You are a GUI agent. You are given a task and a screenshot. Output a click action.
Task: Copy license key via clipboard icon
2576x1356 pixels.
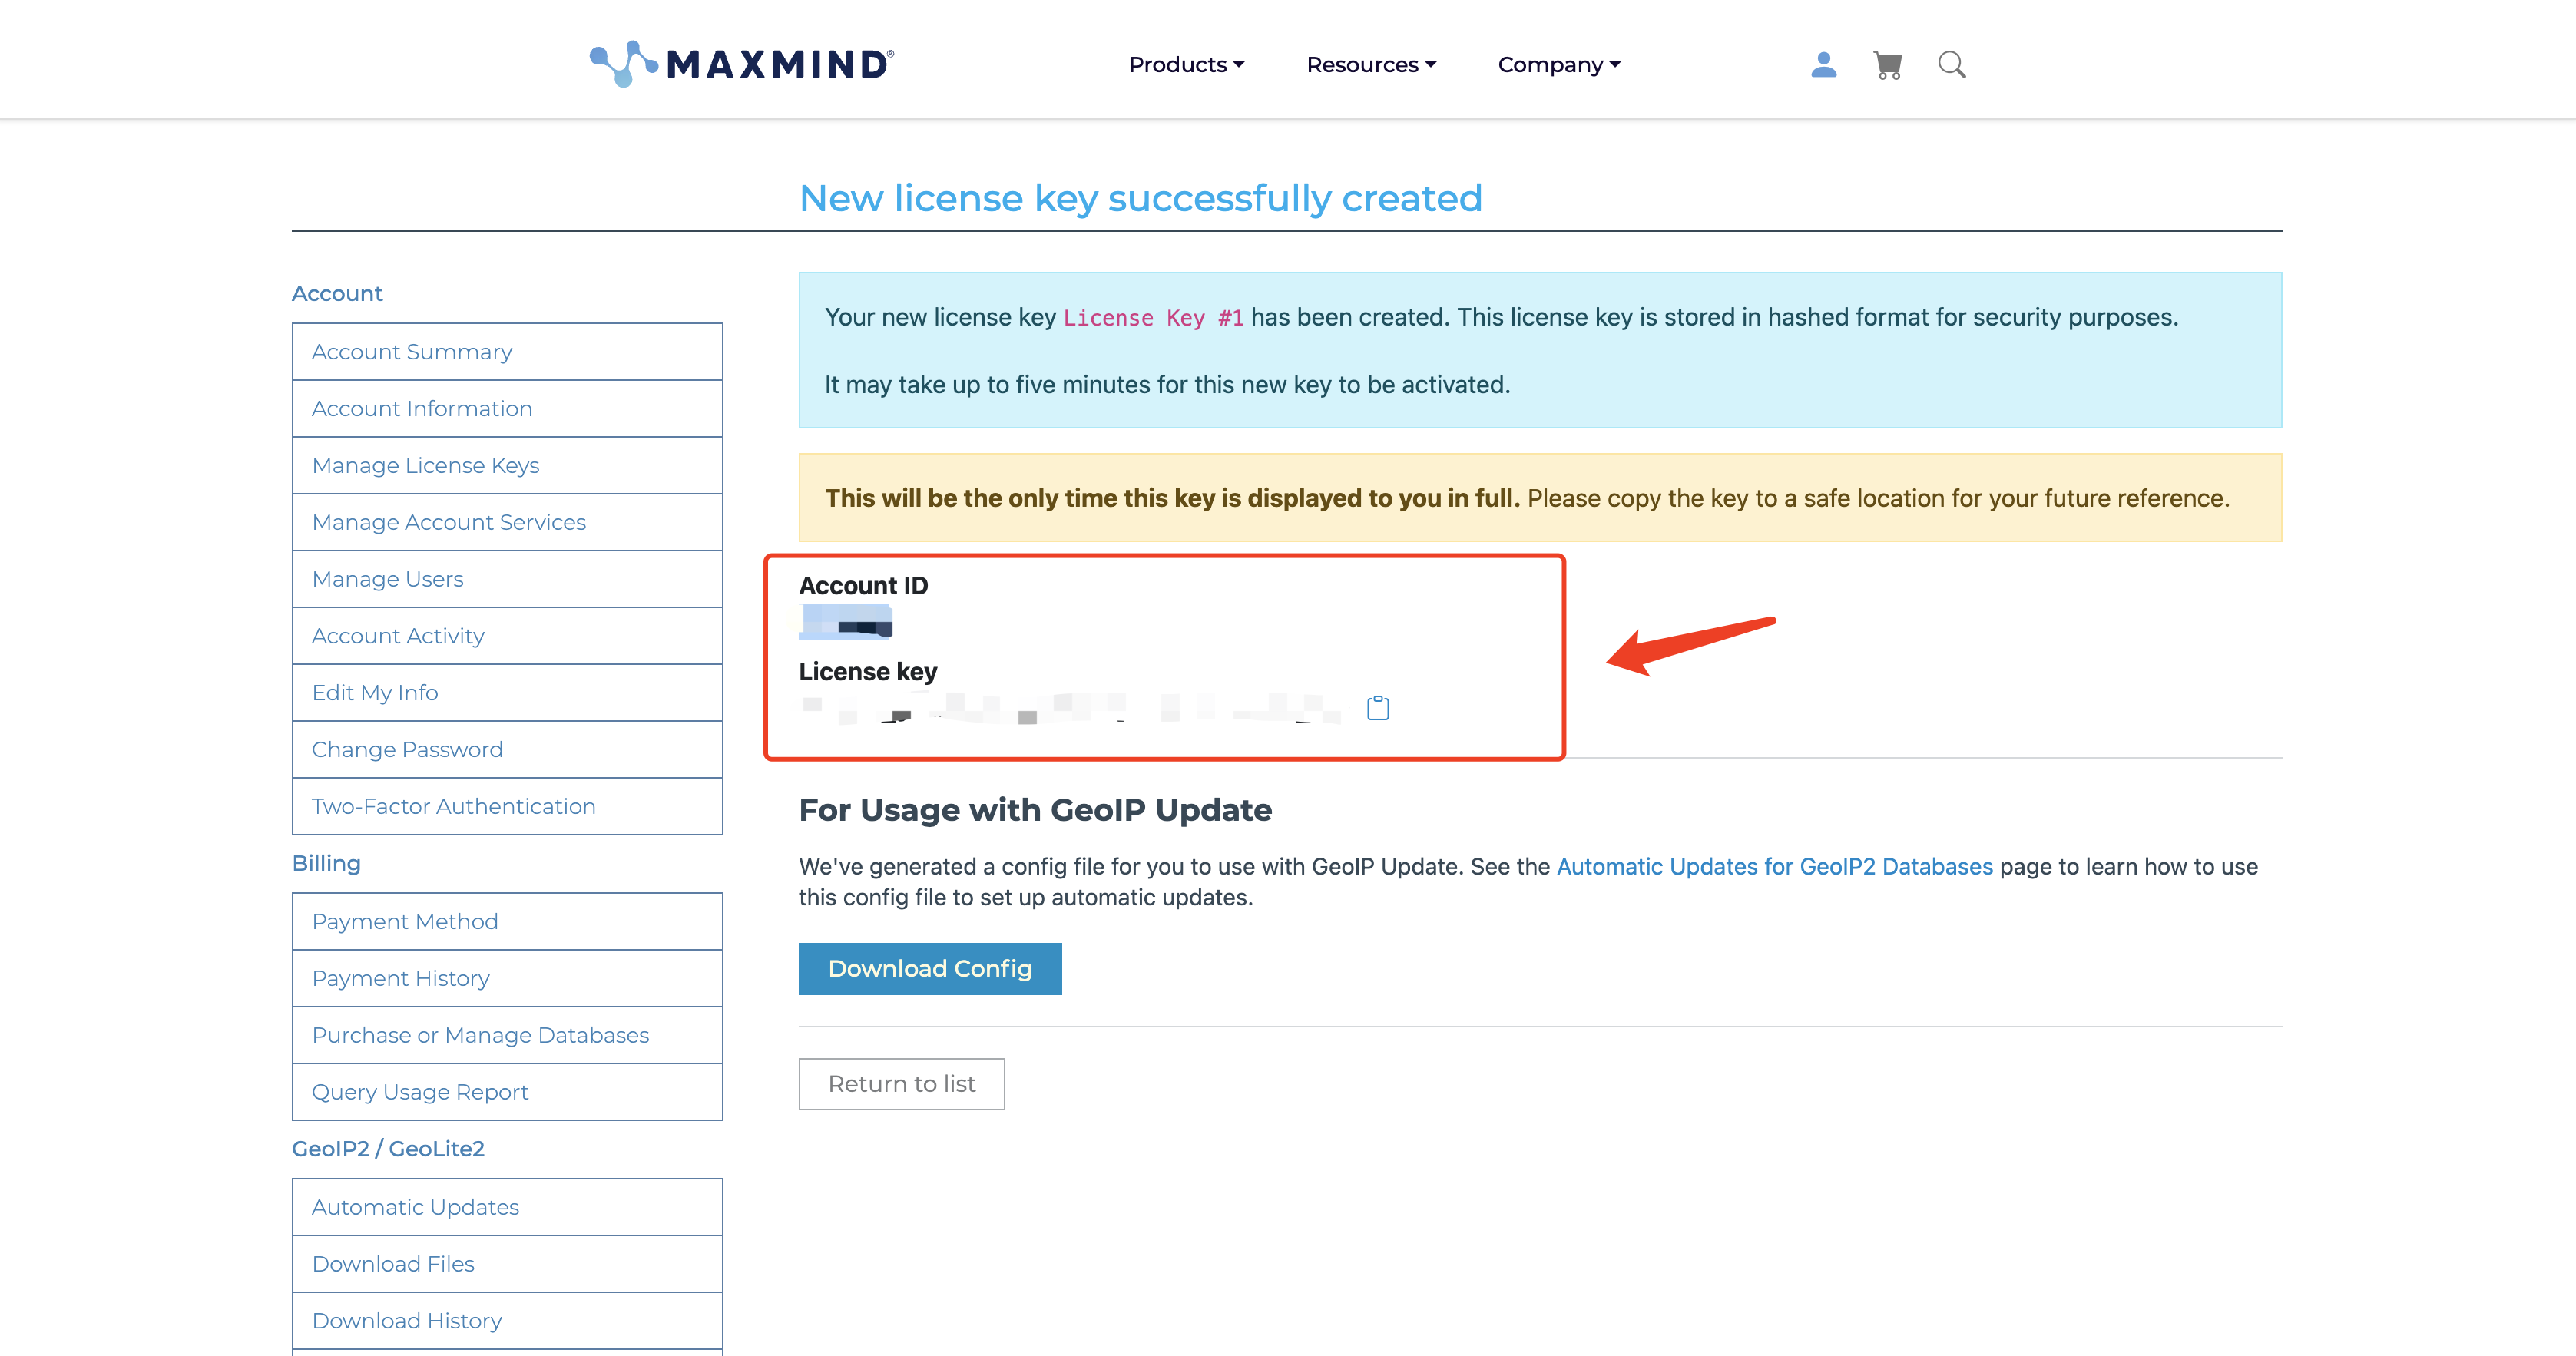click(1378, 708)
